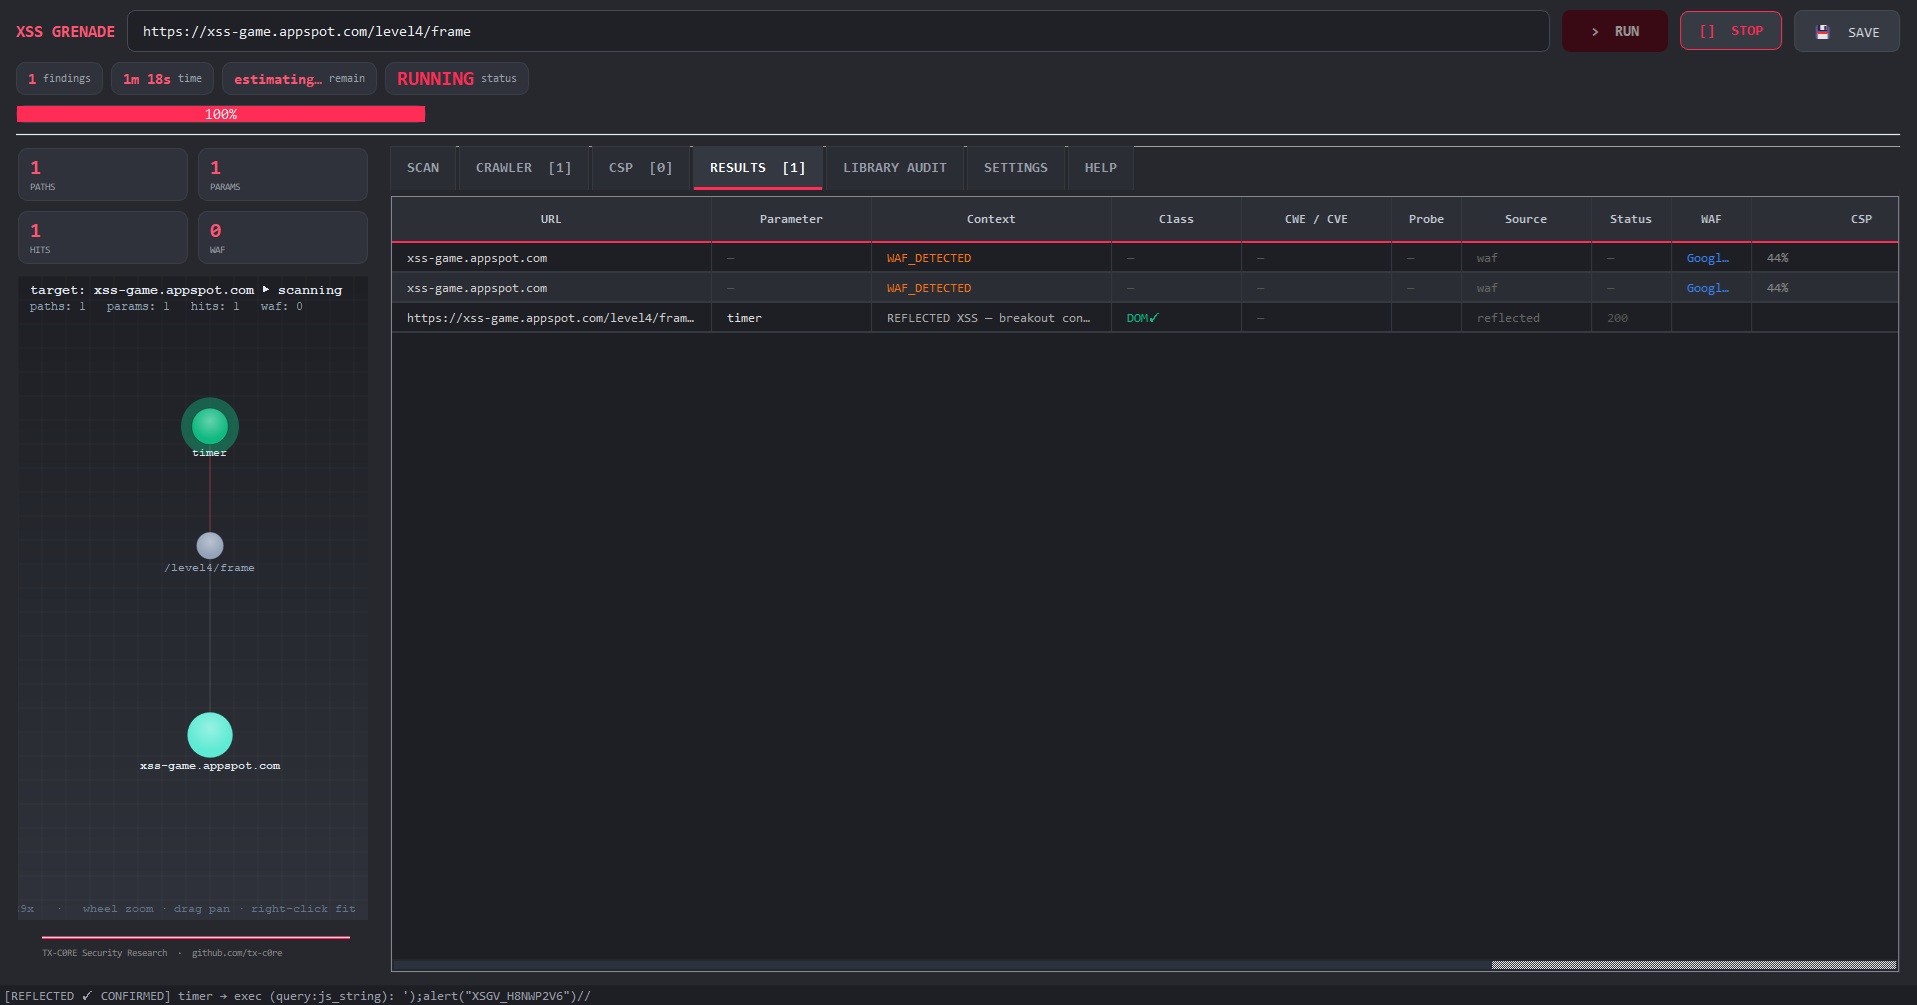Click the timer parameter cell

click(791, 318)
